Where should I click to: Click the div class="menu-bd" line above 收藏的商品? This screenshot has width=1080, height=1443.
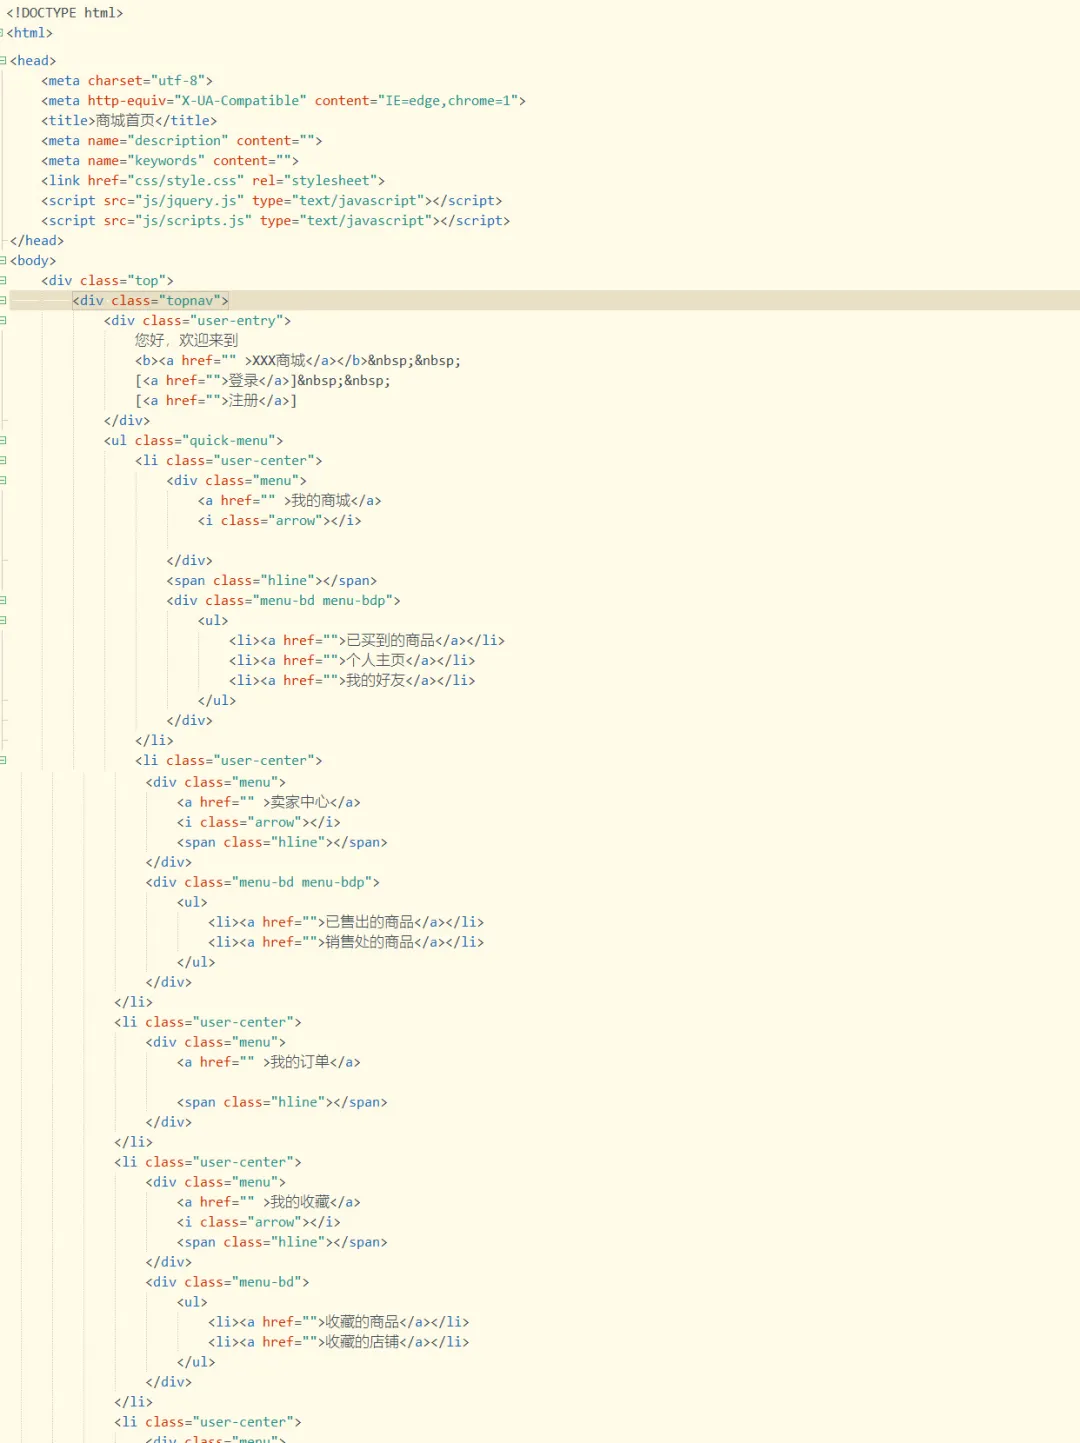[228, 1283]
